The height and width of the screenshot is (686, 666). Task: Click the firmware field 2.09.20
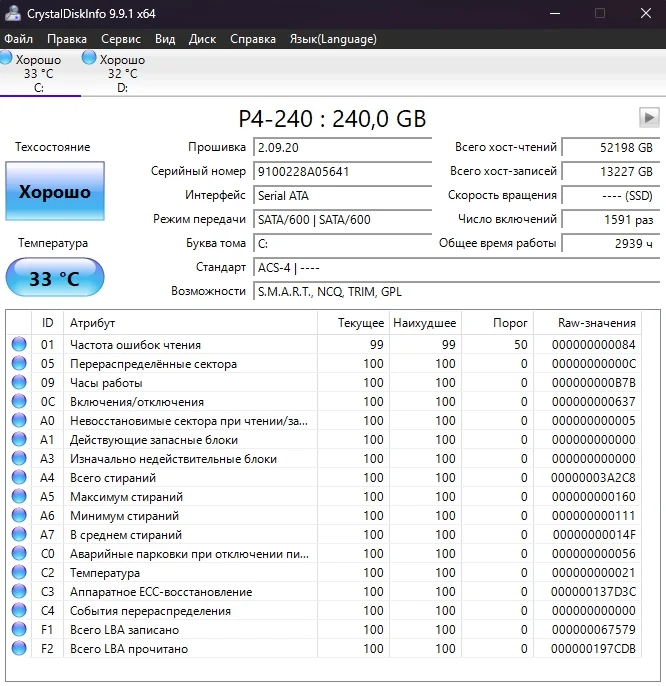(x=343, y=147)
